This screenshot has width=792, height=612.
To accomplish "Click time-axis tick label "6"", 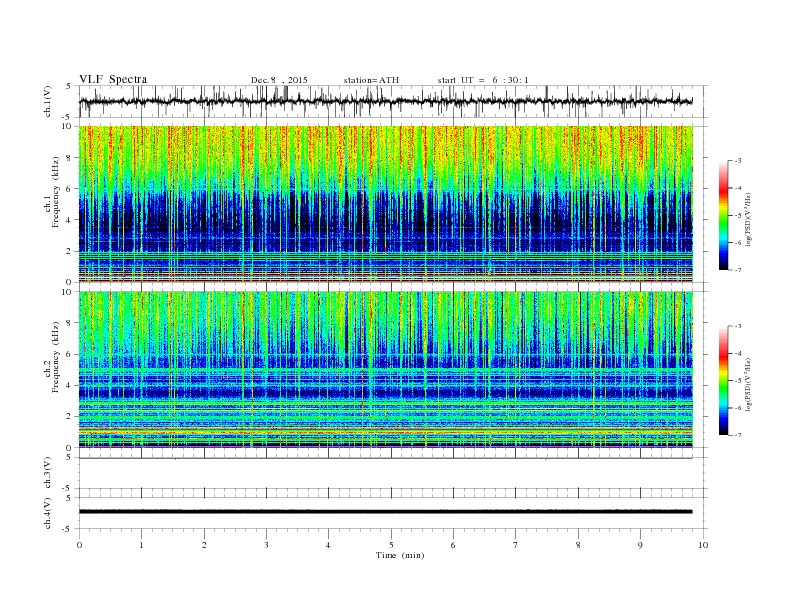I will tap(453, 545).
